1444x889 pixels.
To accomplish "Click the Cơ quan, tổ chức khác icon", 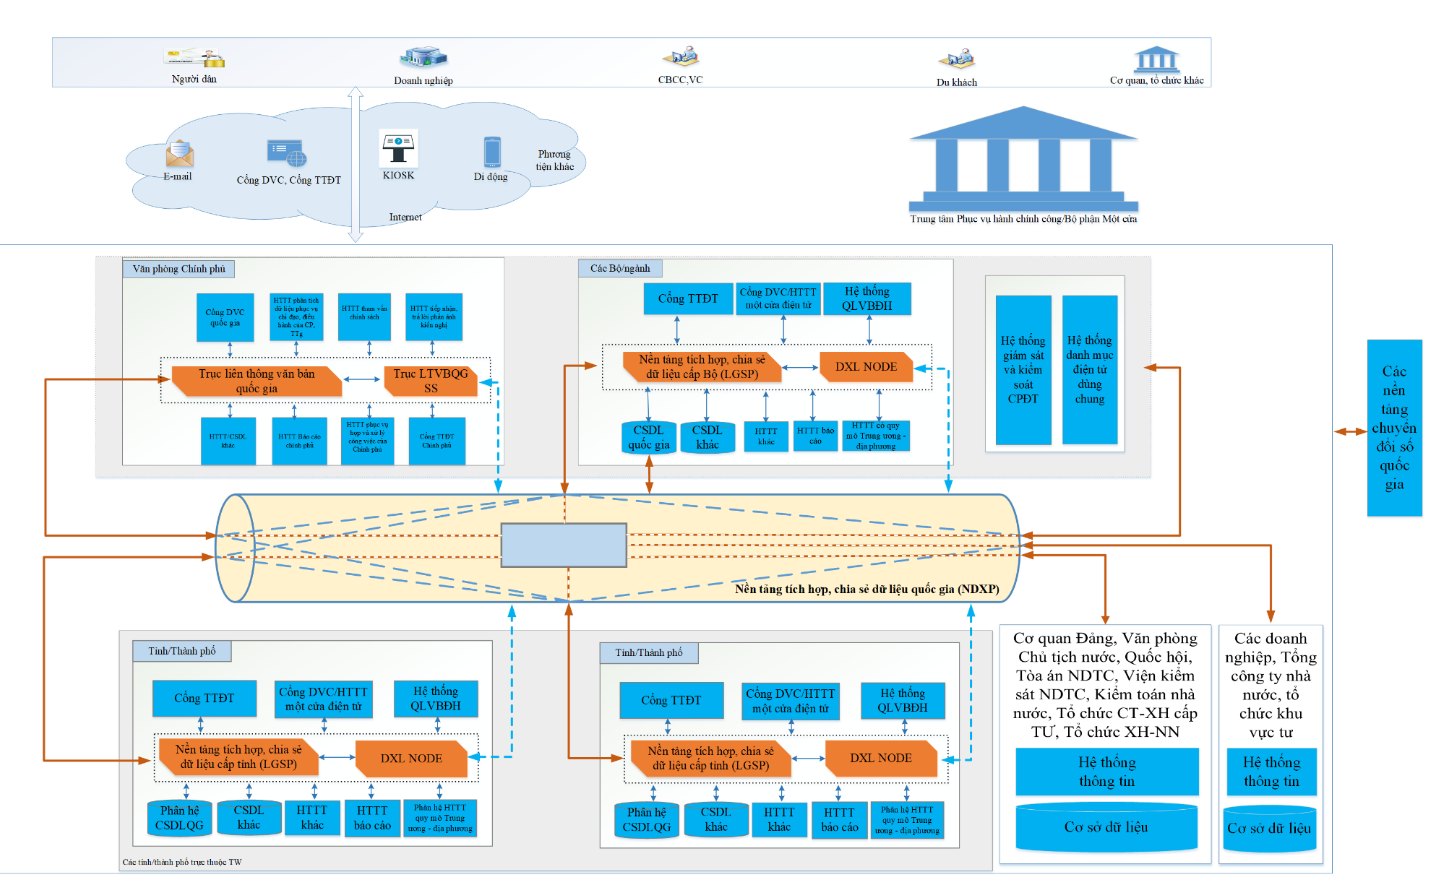I will [1156, 59].
